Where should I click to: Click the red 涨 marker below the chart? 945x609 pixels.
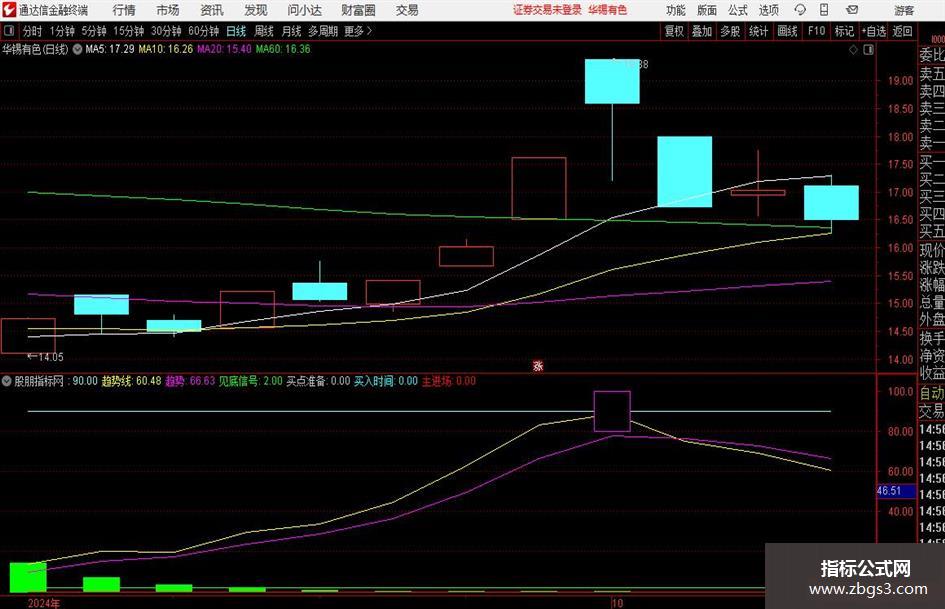538,365
